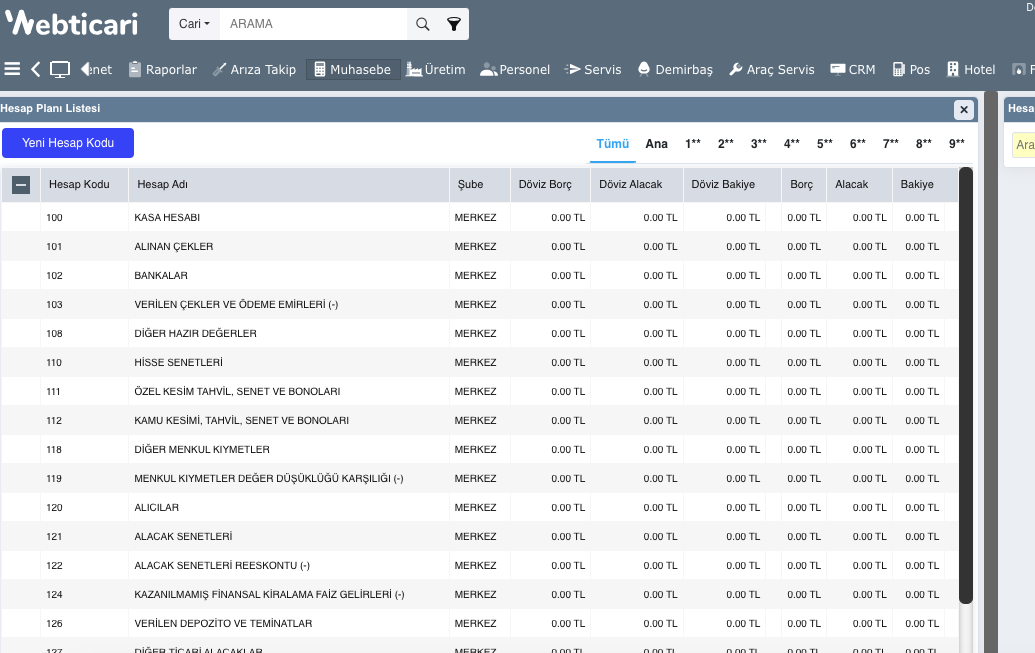Switch to the Ana accounts tab

(x=656, y=144)
